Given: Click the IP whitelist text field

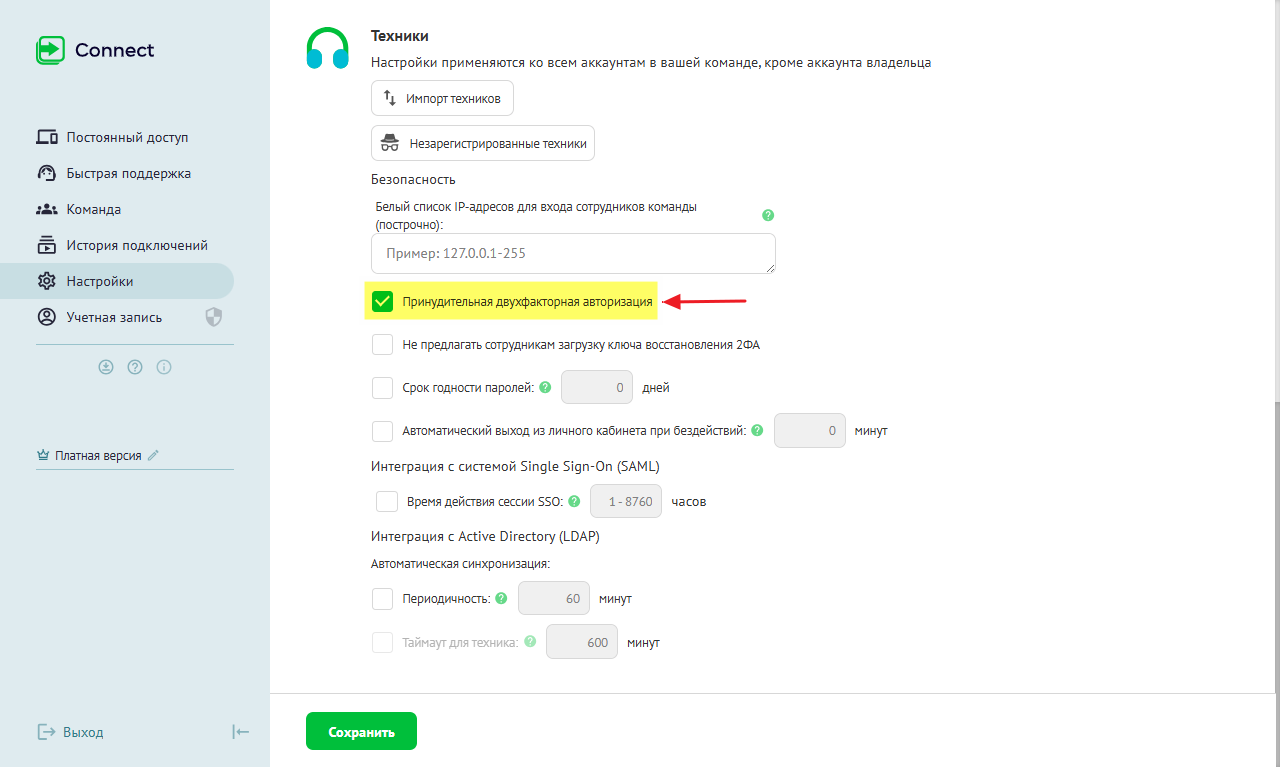Looking at the screenshot, I should click(x=573, y=254).
